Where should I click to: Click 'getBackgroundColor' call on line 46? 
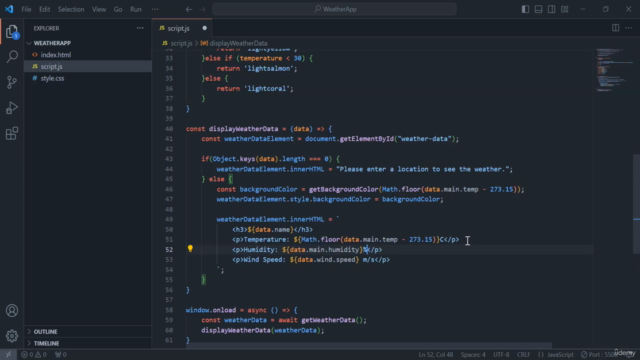click(x=344, y=189)
